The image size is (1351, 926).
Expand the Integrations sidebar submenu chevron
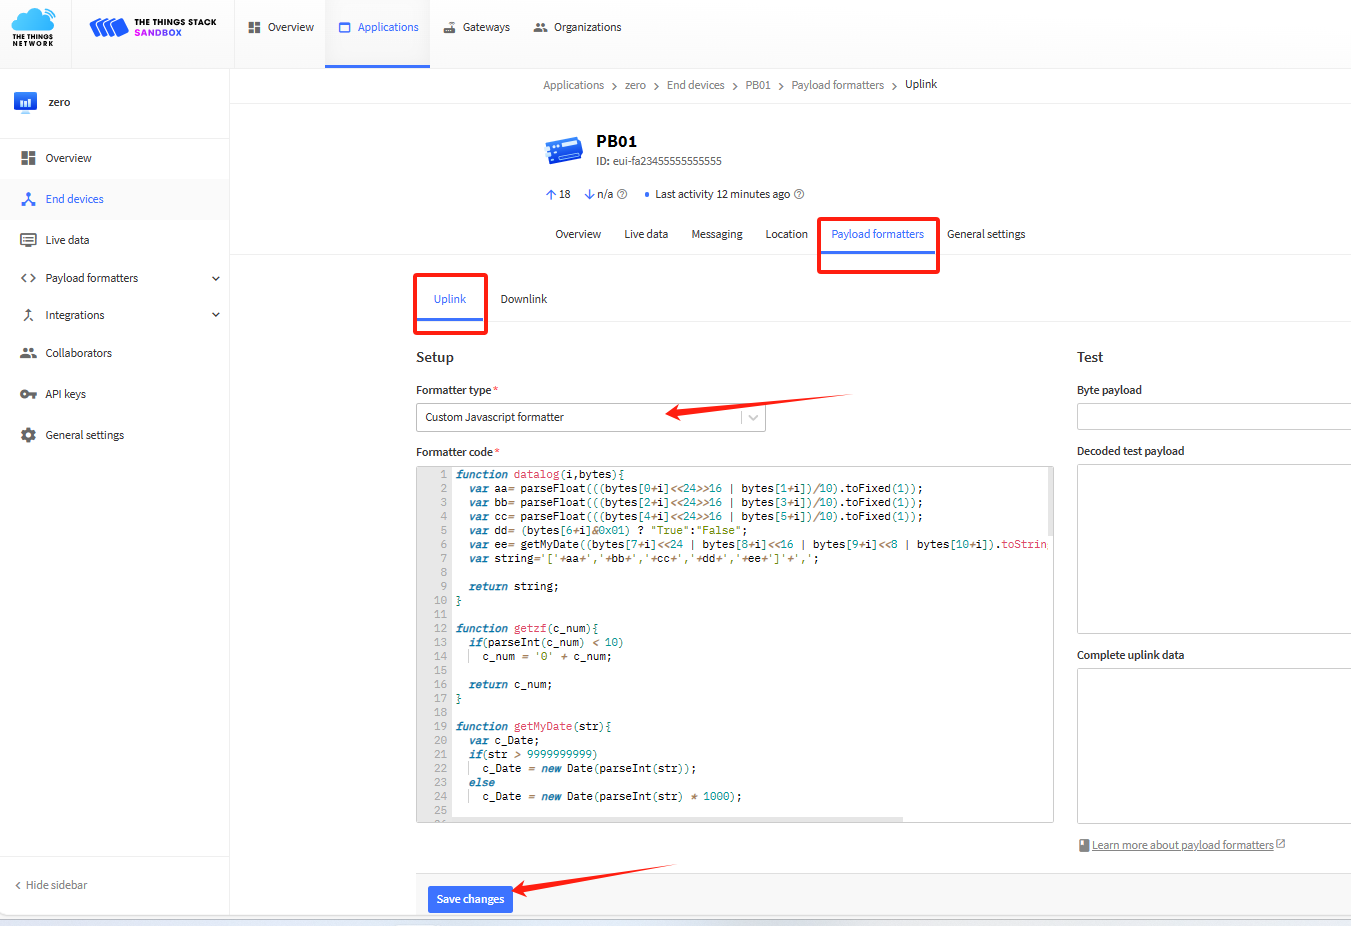[216, 315]
